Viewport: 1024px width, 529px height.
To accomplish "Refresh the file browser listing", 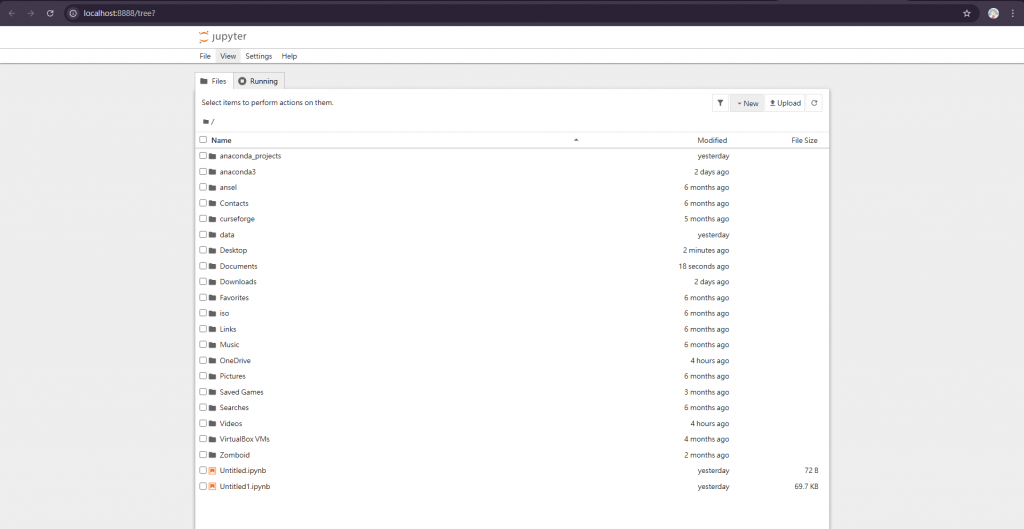I will pyautogui.click(x=814, y=103).
